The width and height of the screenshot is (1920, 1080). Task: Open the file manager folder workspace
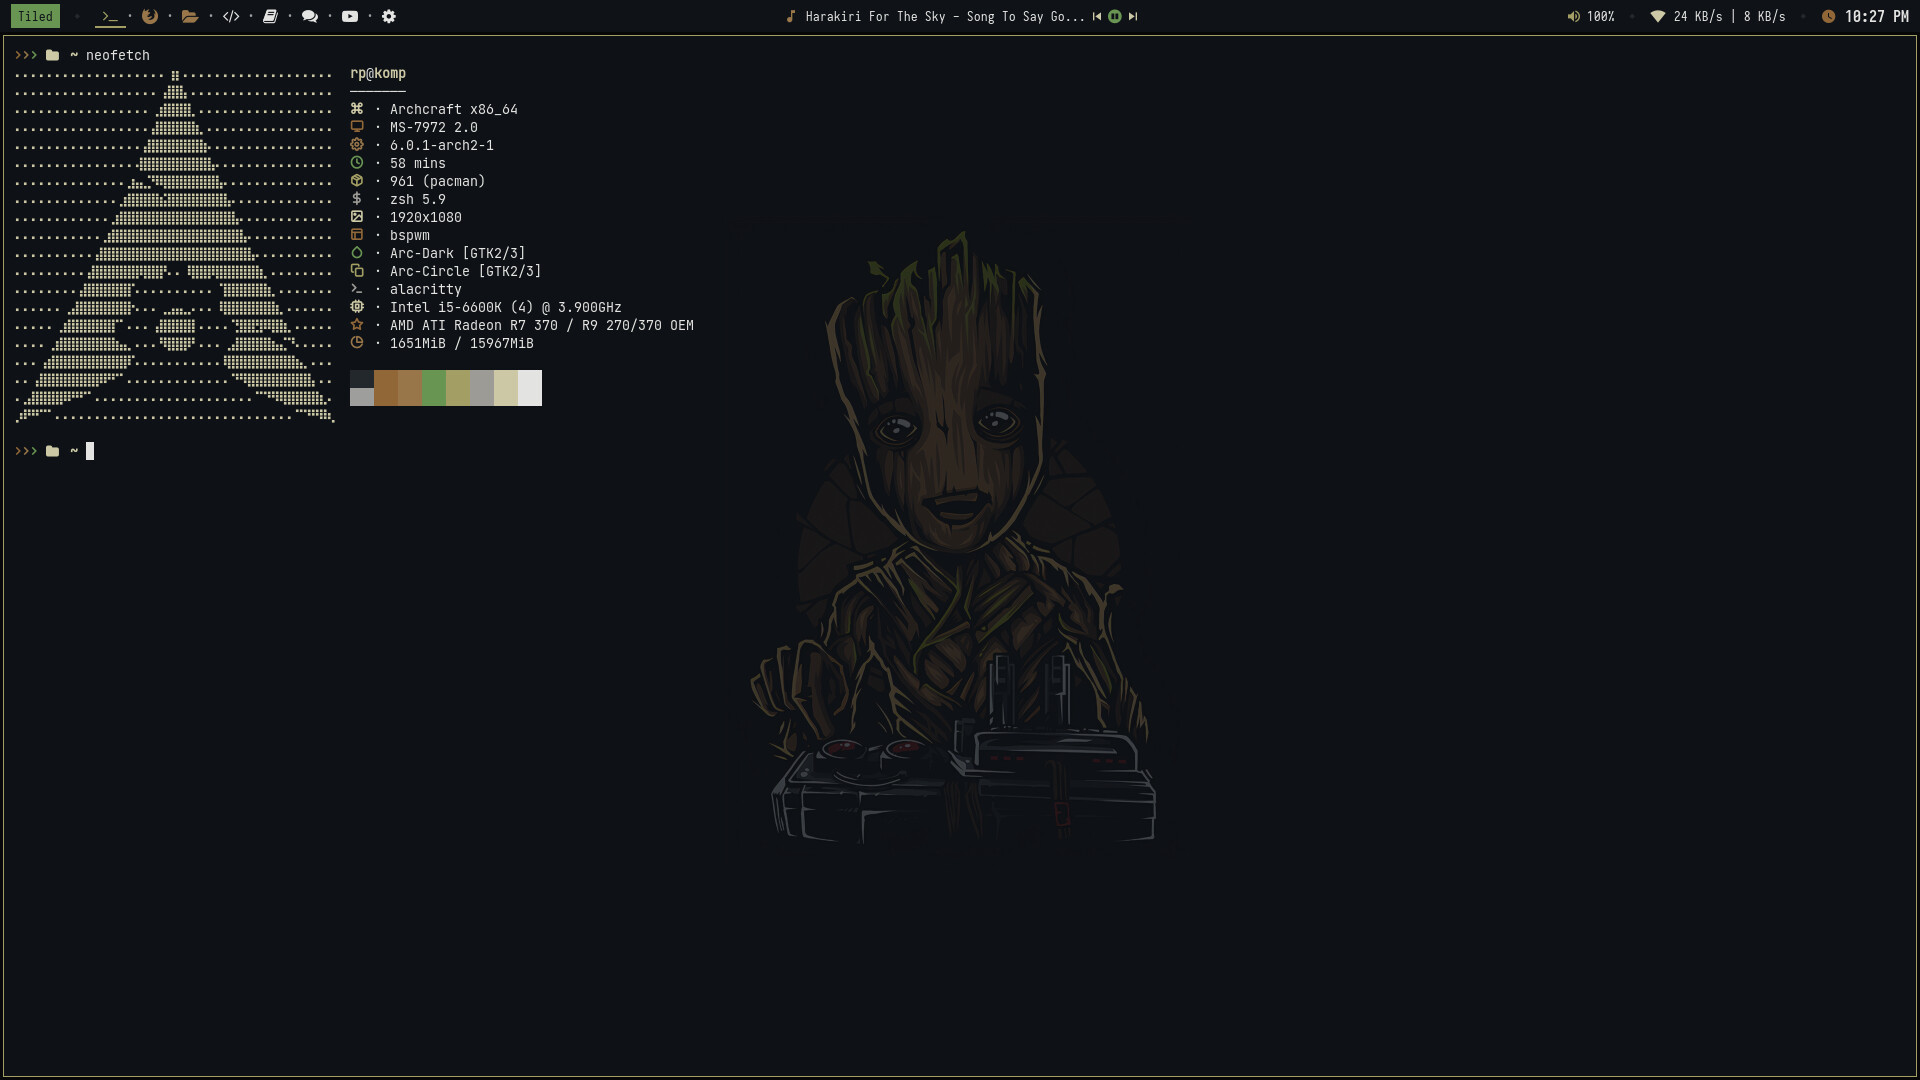coord(190,16)
